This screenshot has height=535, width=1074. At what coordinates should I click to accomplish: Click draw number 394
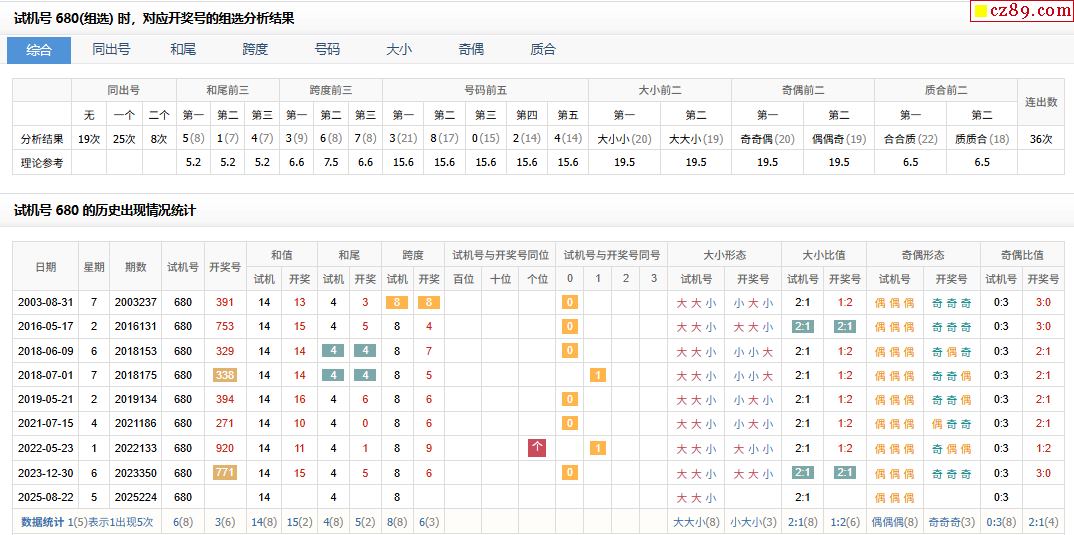tap(225, 399)
